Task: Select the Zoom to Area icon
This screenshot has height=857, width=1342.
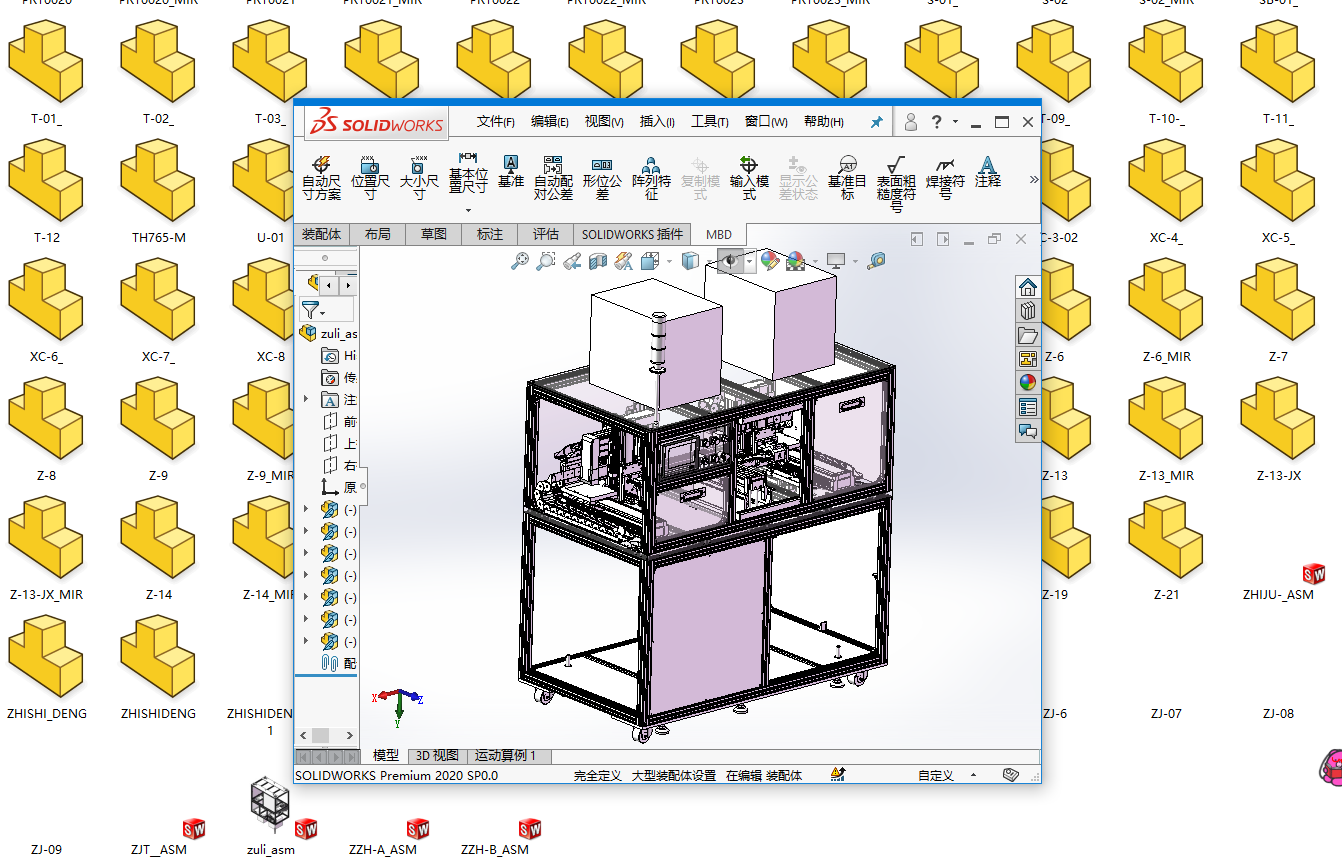Action: [x=546, y=261]
